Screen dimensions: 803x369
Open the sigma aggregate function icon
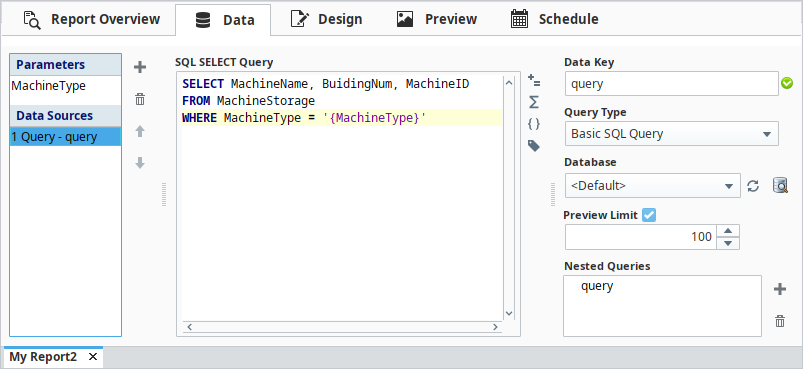534,102
